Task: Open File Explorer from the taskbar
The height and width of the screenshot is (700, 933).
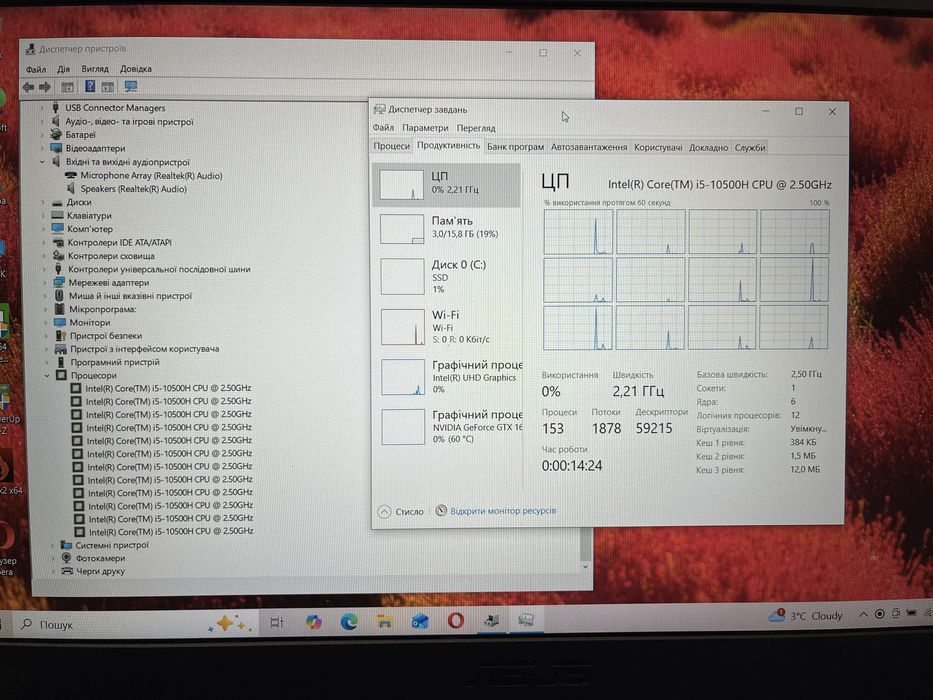Action: tap(384, 622)
